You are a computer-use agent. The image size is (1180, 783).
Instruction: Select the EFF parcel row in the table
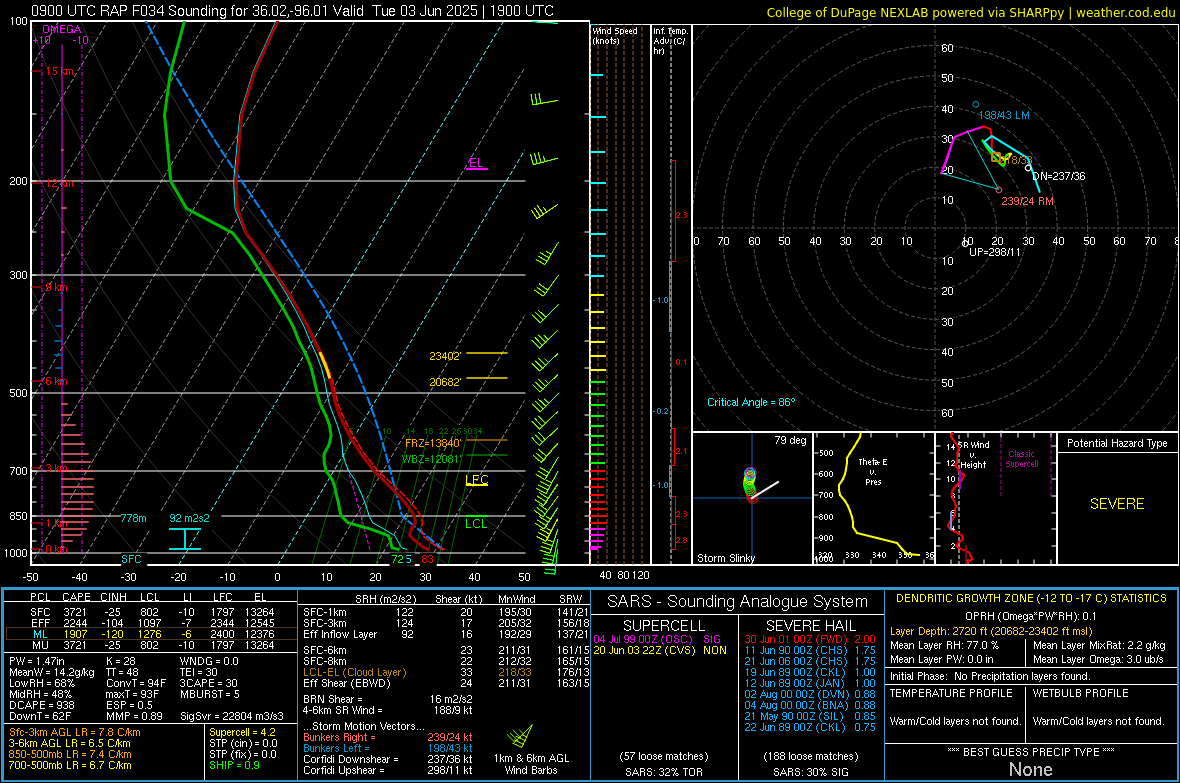150,623
